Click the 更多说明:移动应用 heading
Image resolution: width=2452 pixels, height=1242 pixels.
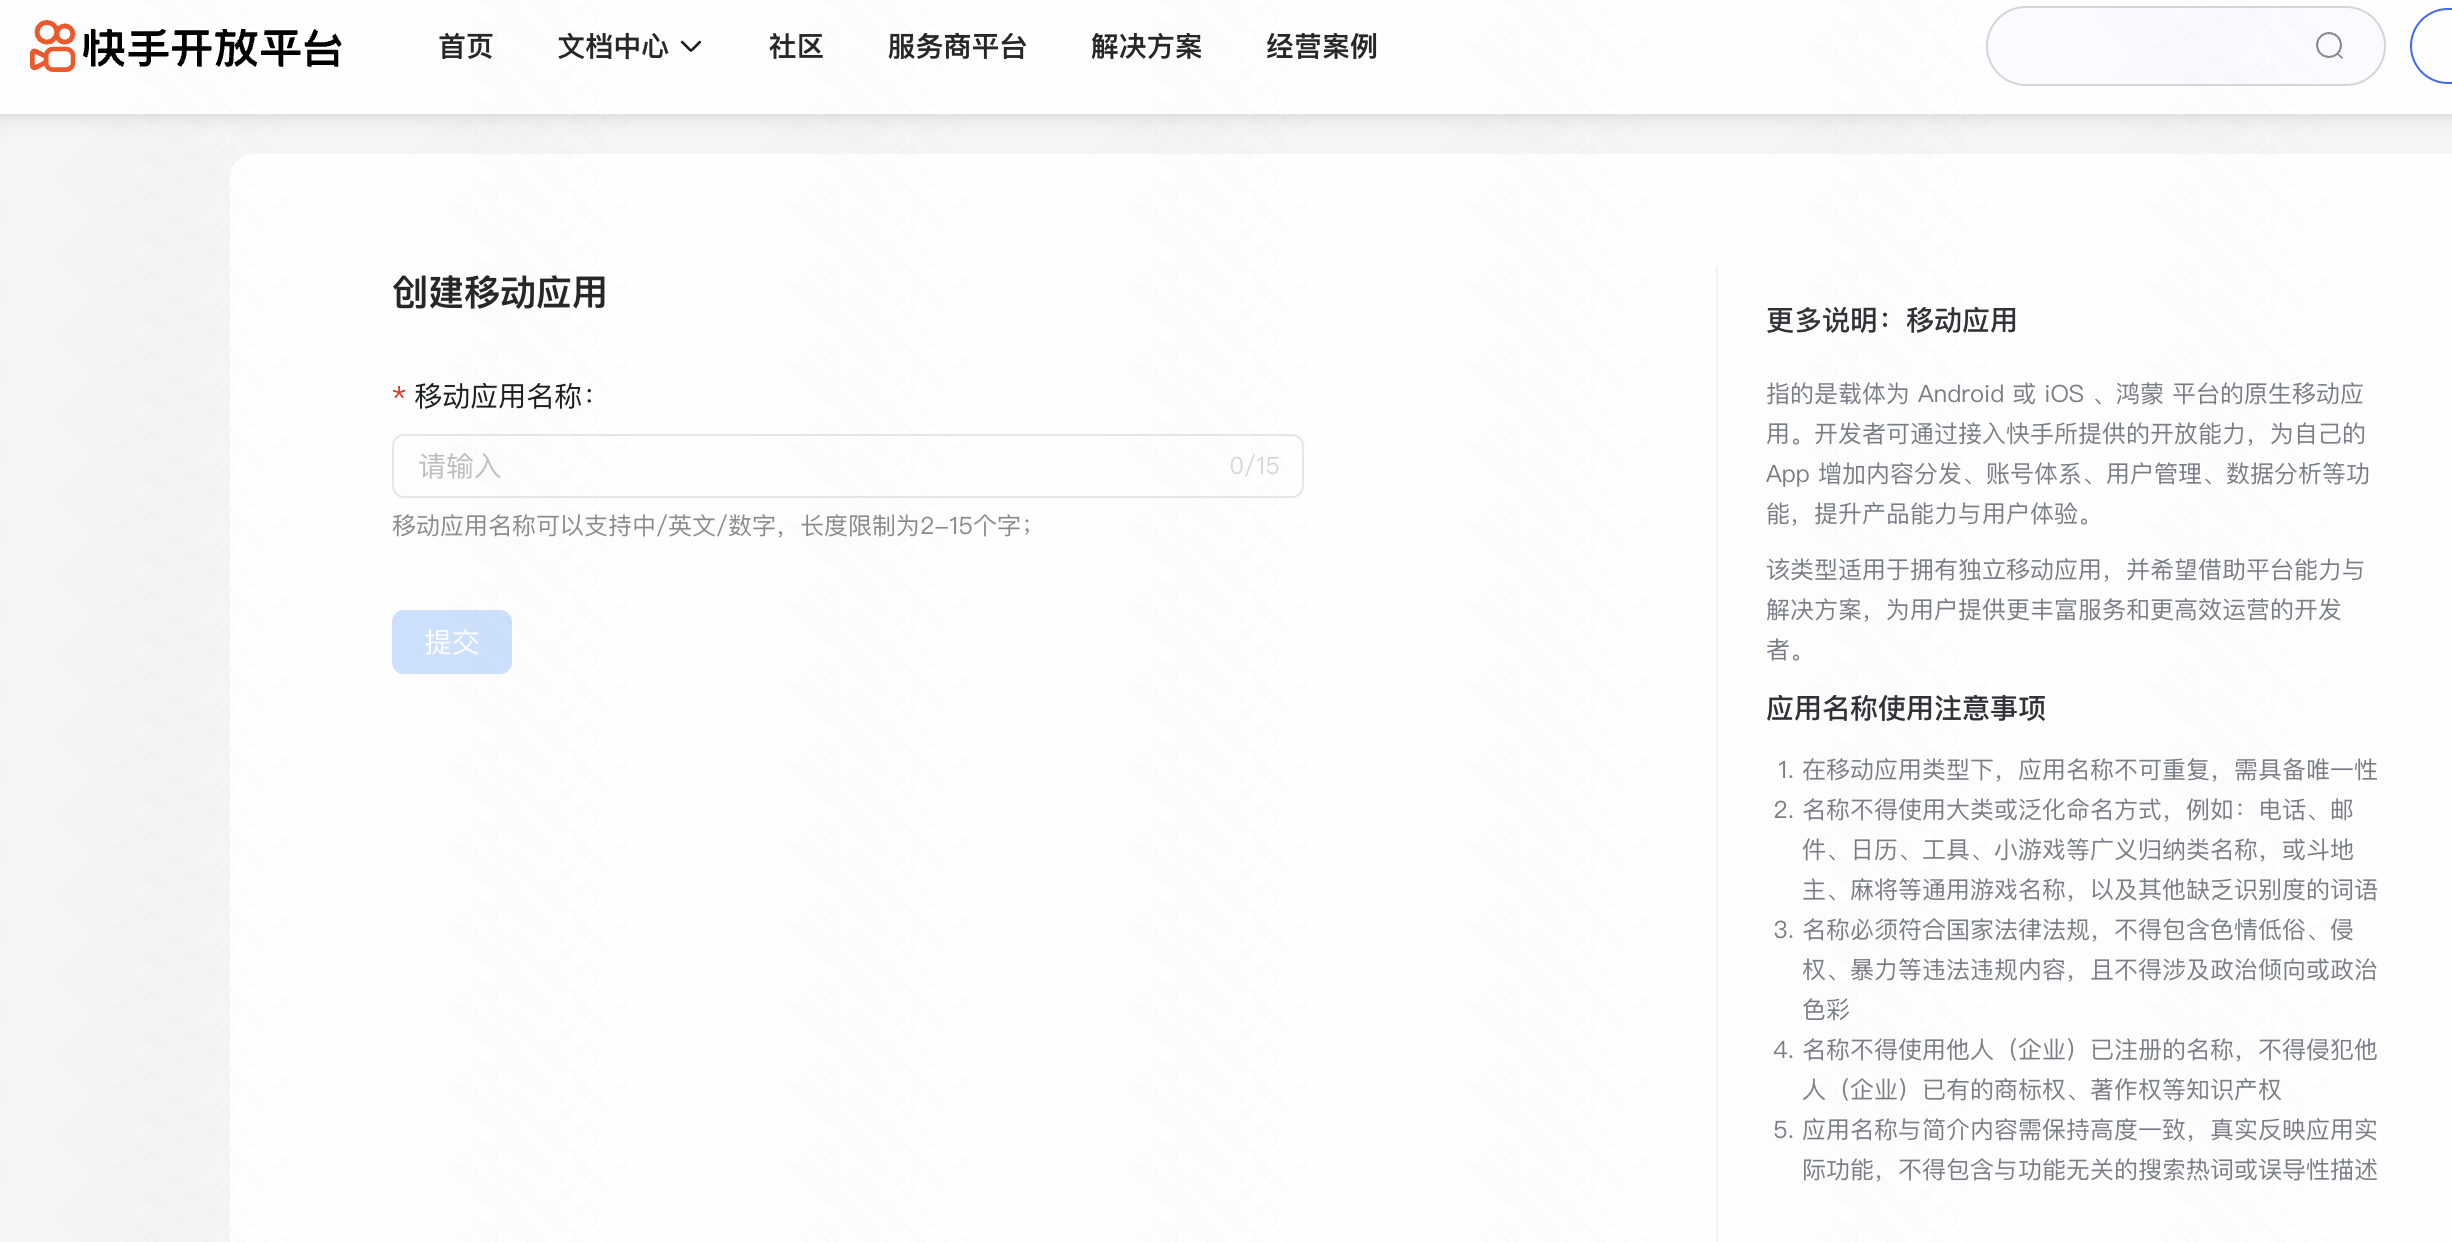coord(1891,320)
